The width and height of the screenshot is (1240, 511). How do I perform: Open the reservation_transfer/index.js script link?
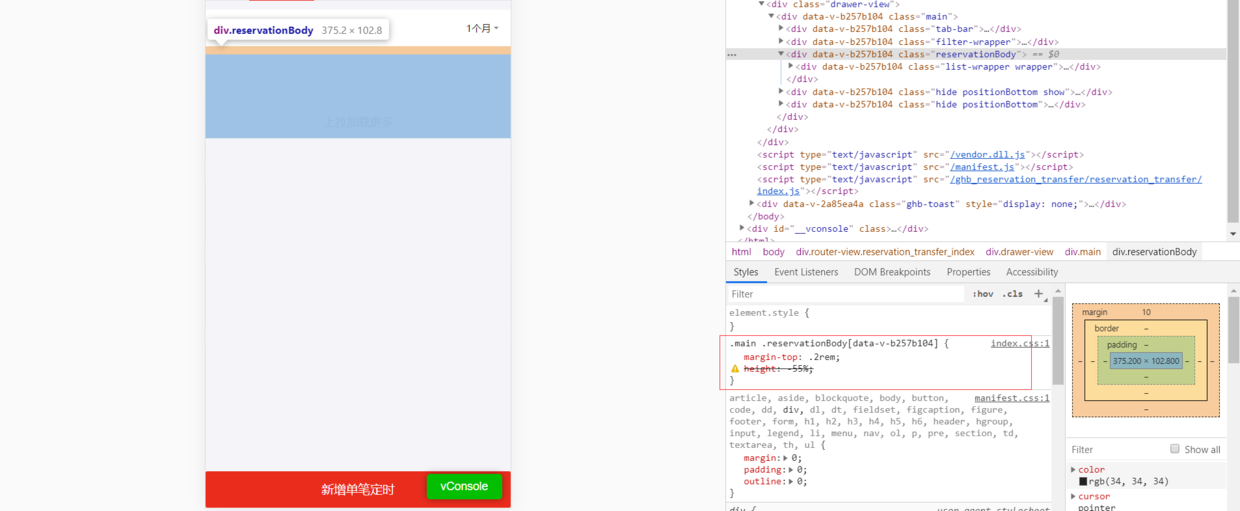click(979, 185)
